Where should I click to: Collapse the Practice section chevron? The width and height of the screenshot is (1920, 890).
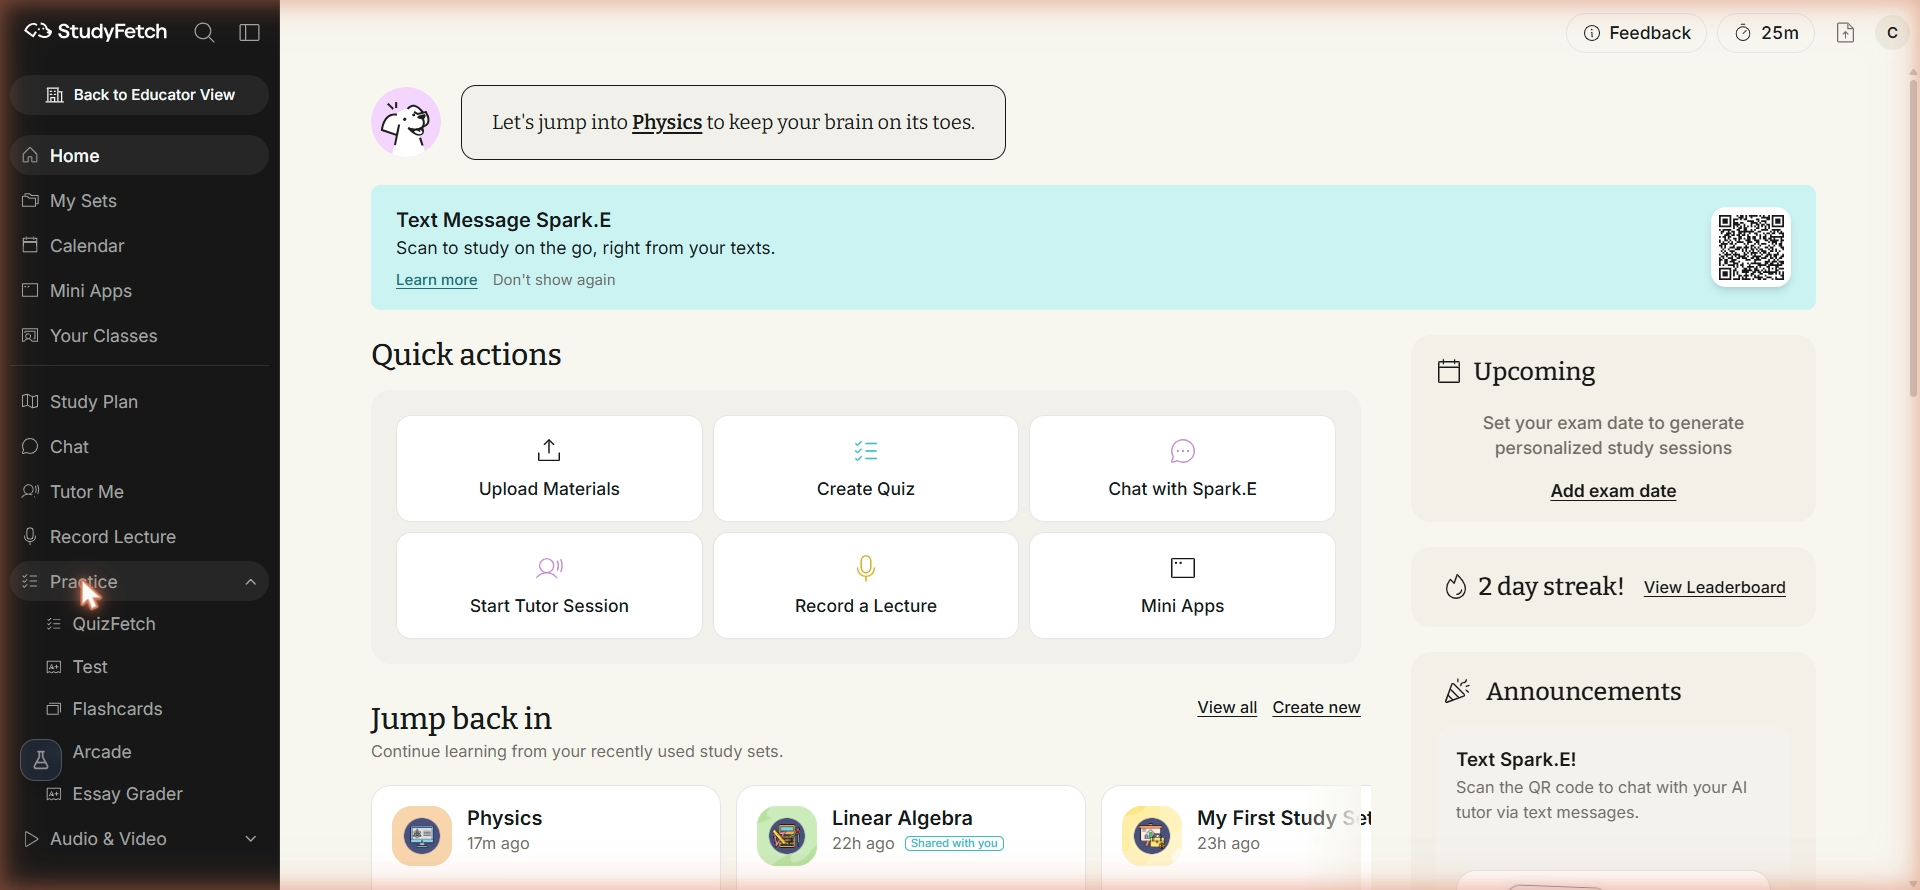[250, 582]
